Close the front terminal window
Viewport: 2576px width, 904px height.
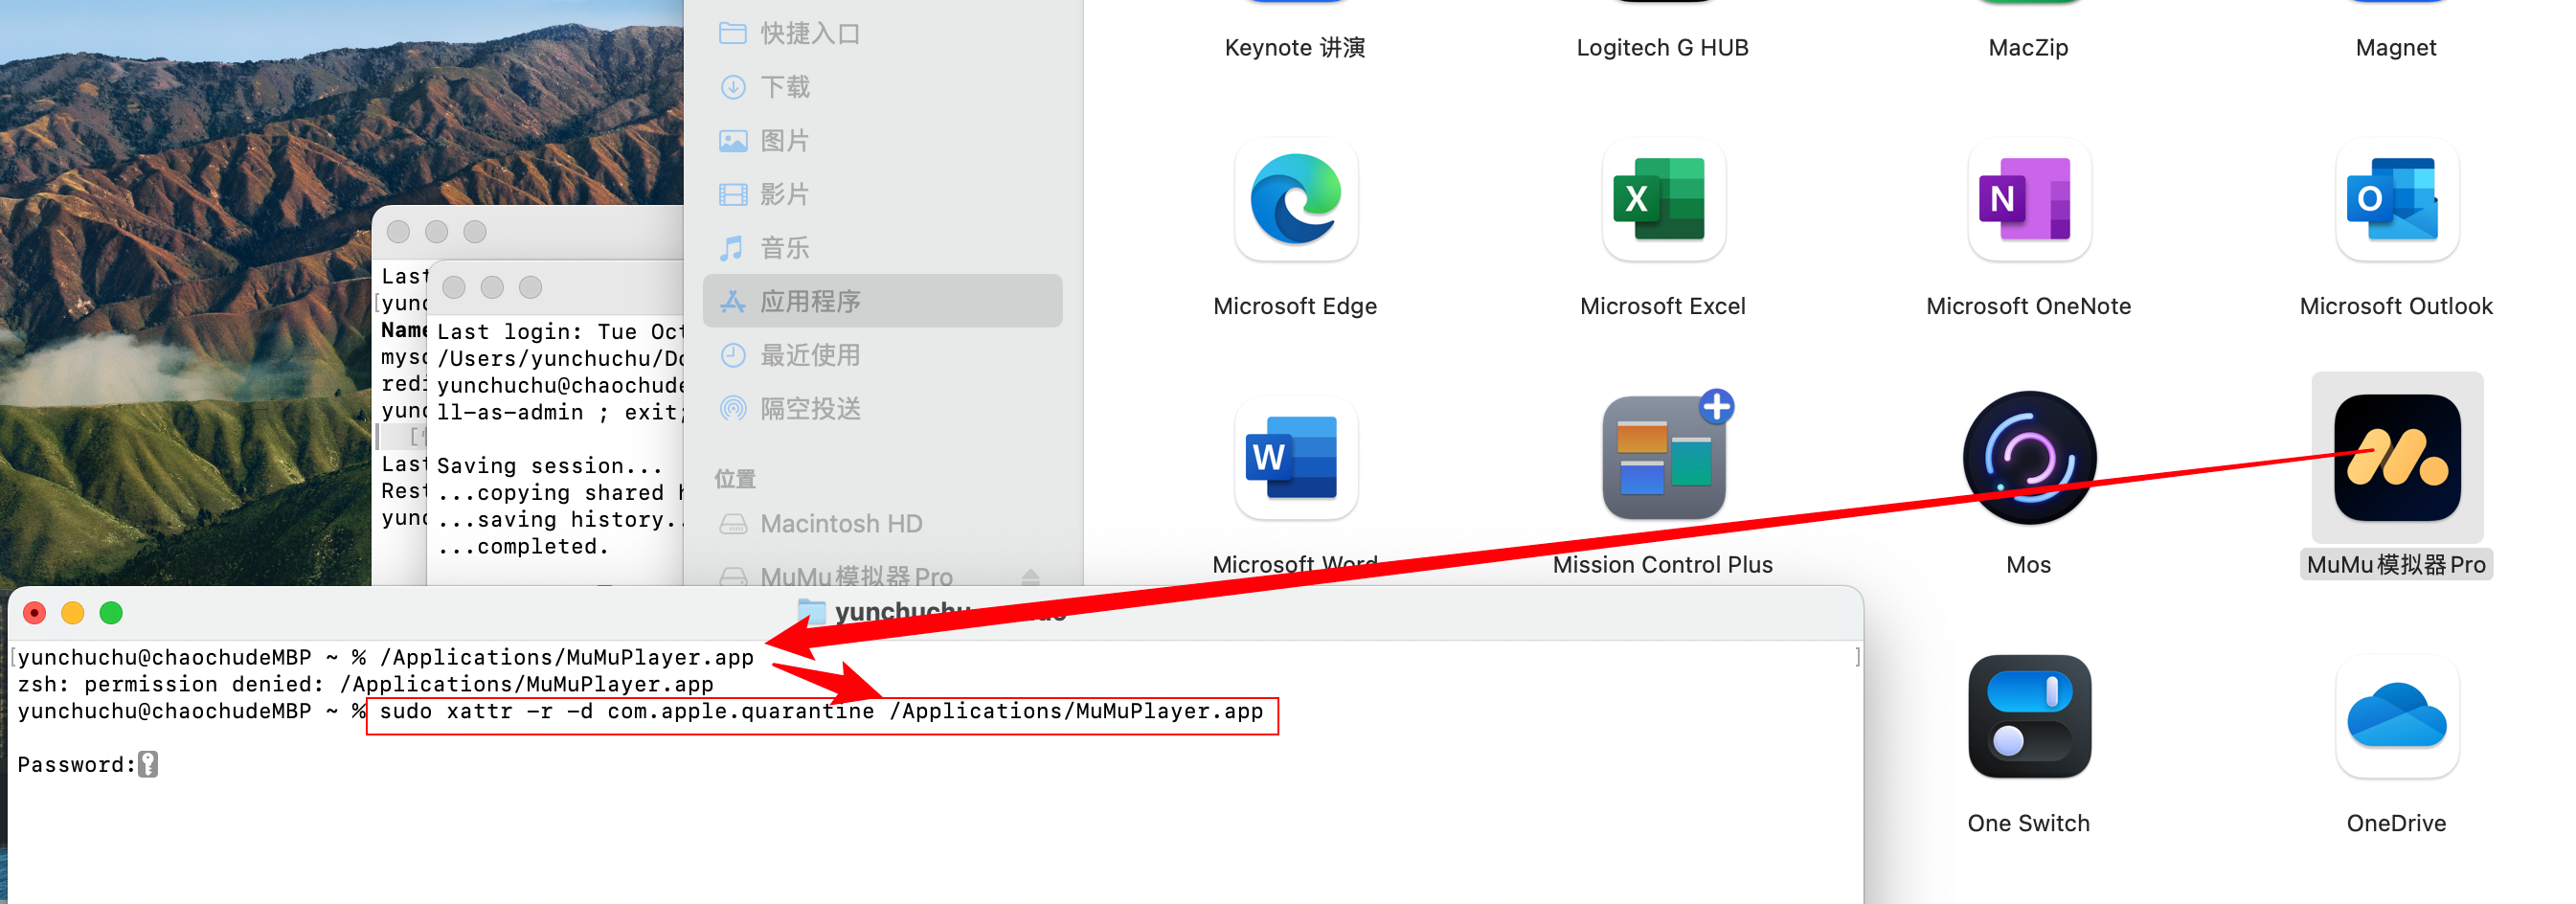(x=35, y=613)
